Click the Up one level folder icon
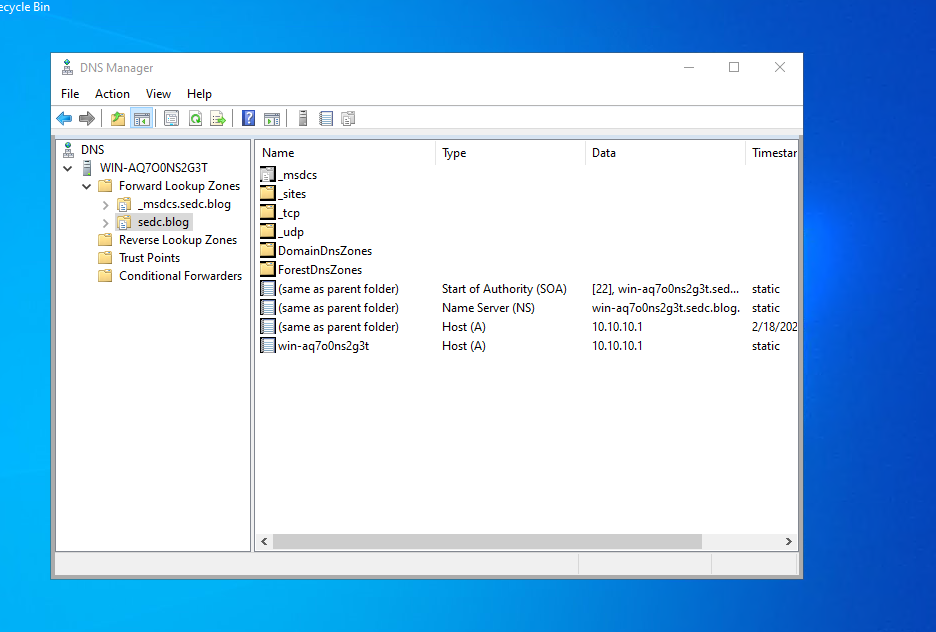The height and width of the screenshot is (632, 936). (x=117, y=118)
